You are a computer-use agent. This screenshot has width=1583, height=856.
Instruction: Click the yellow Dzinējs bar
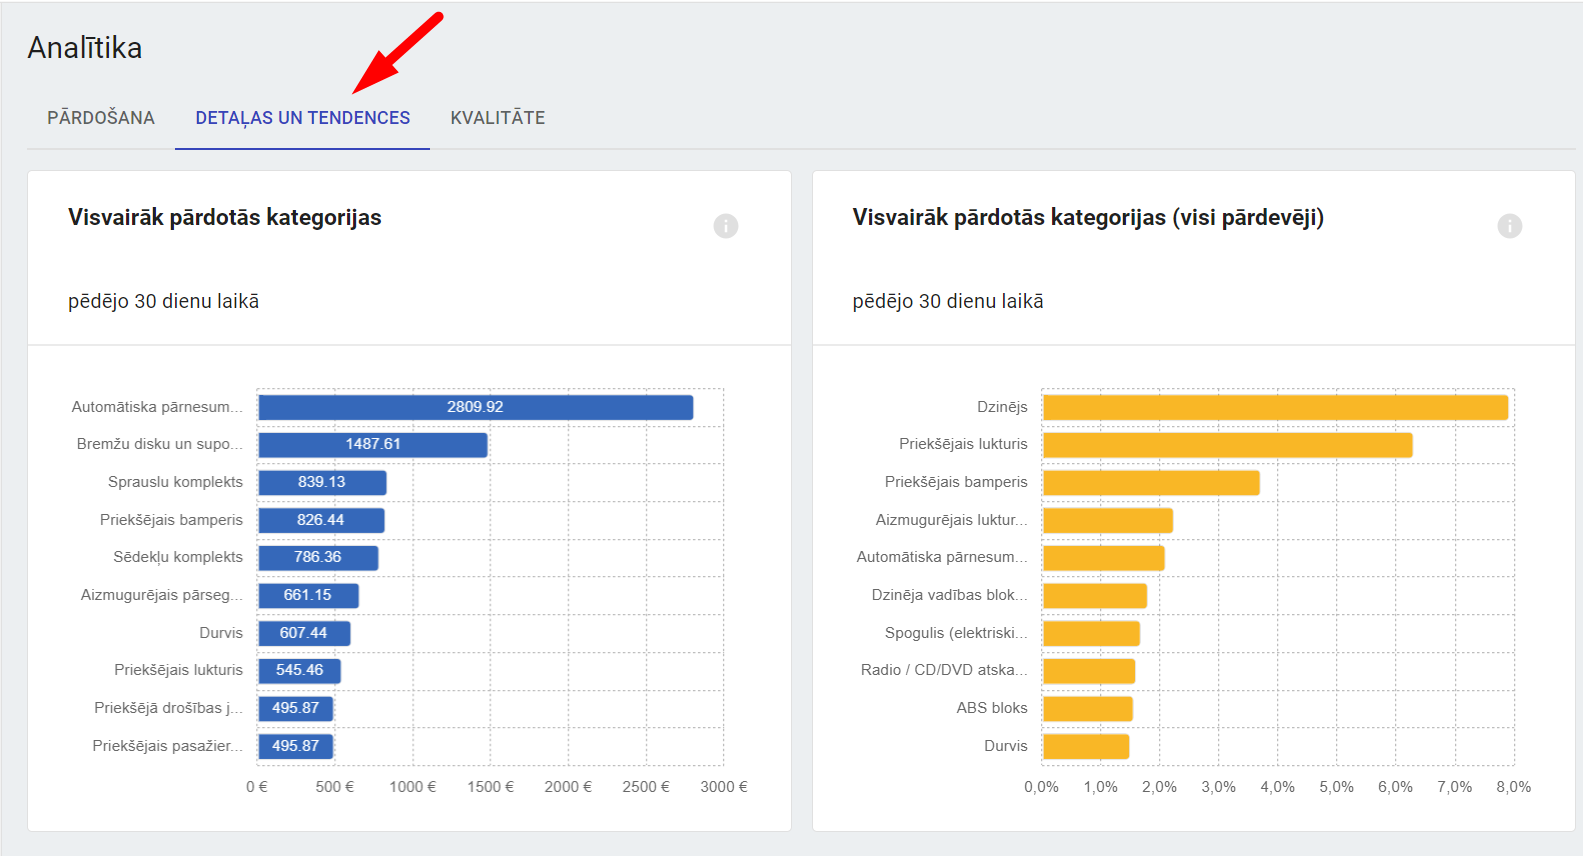pyautogui.click(x=1275, y=407)
